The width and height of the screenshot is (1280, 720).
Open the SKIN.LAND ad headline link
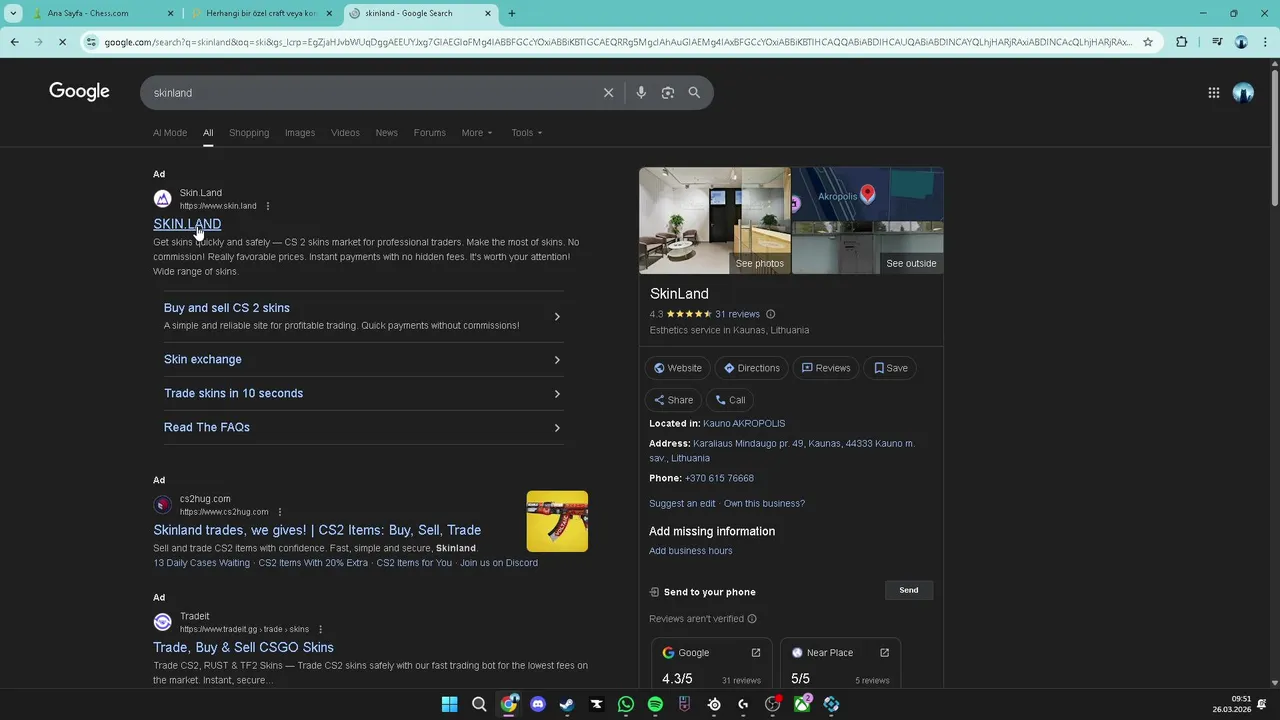(187, 224)
